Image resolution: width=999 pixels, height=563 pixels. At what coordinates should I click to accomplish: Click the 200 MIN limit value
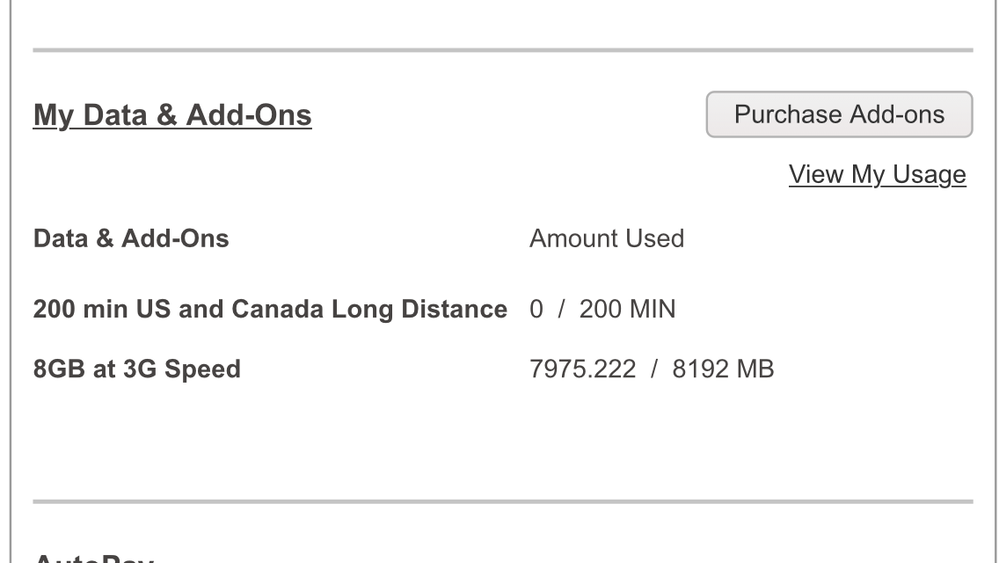pos(627,309)
